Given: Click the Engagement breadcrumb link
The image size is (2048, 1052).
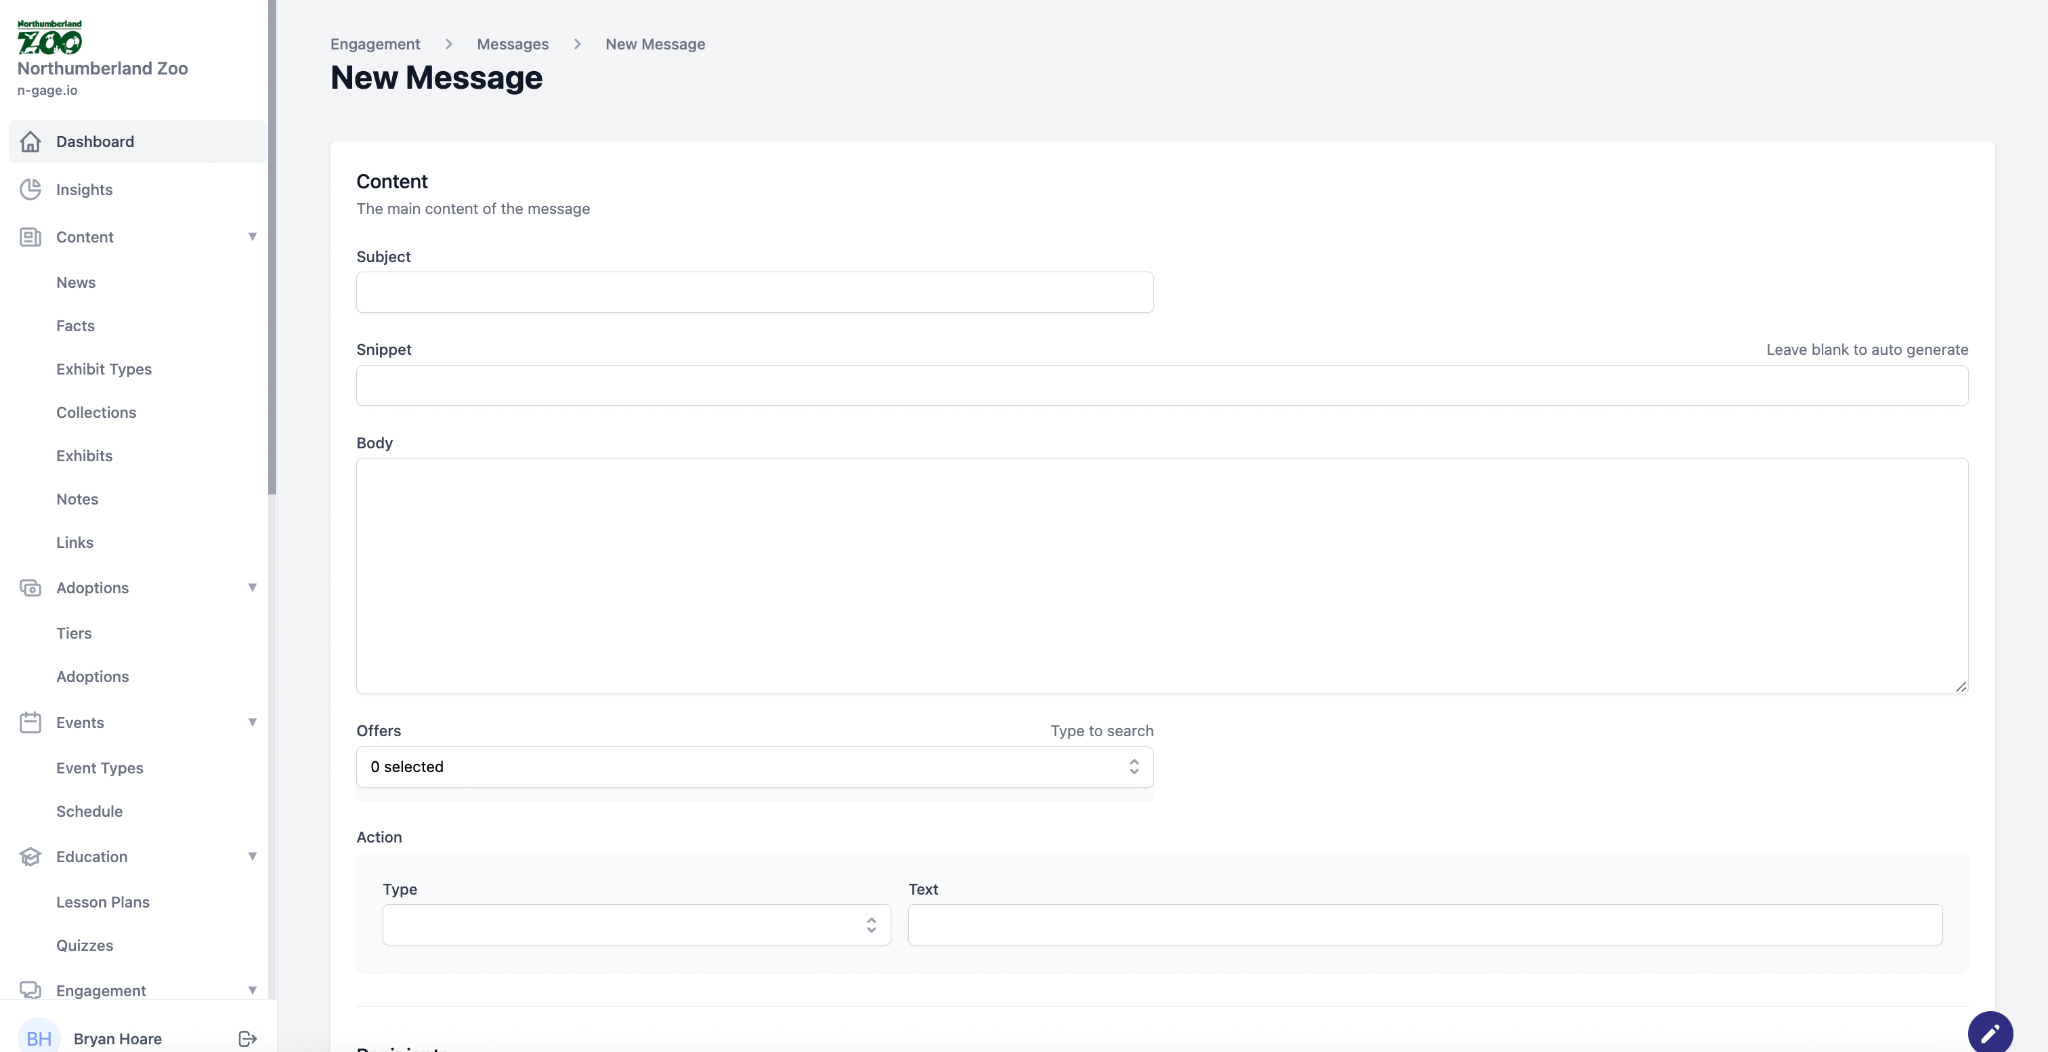Looking at the screenshot, I should (x=375, y=44).
